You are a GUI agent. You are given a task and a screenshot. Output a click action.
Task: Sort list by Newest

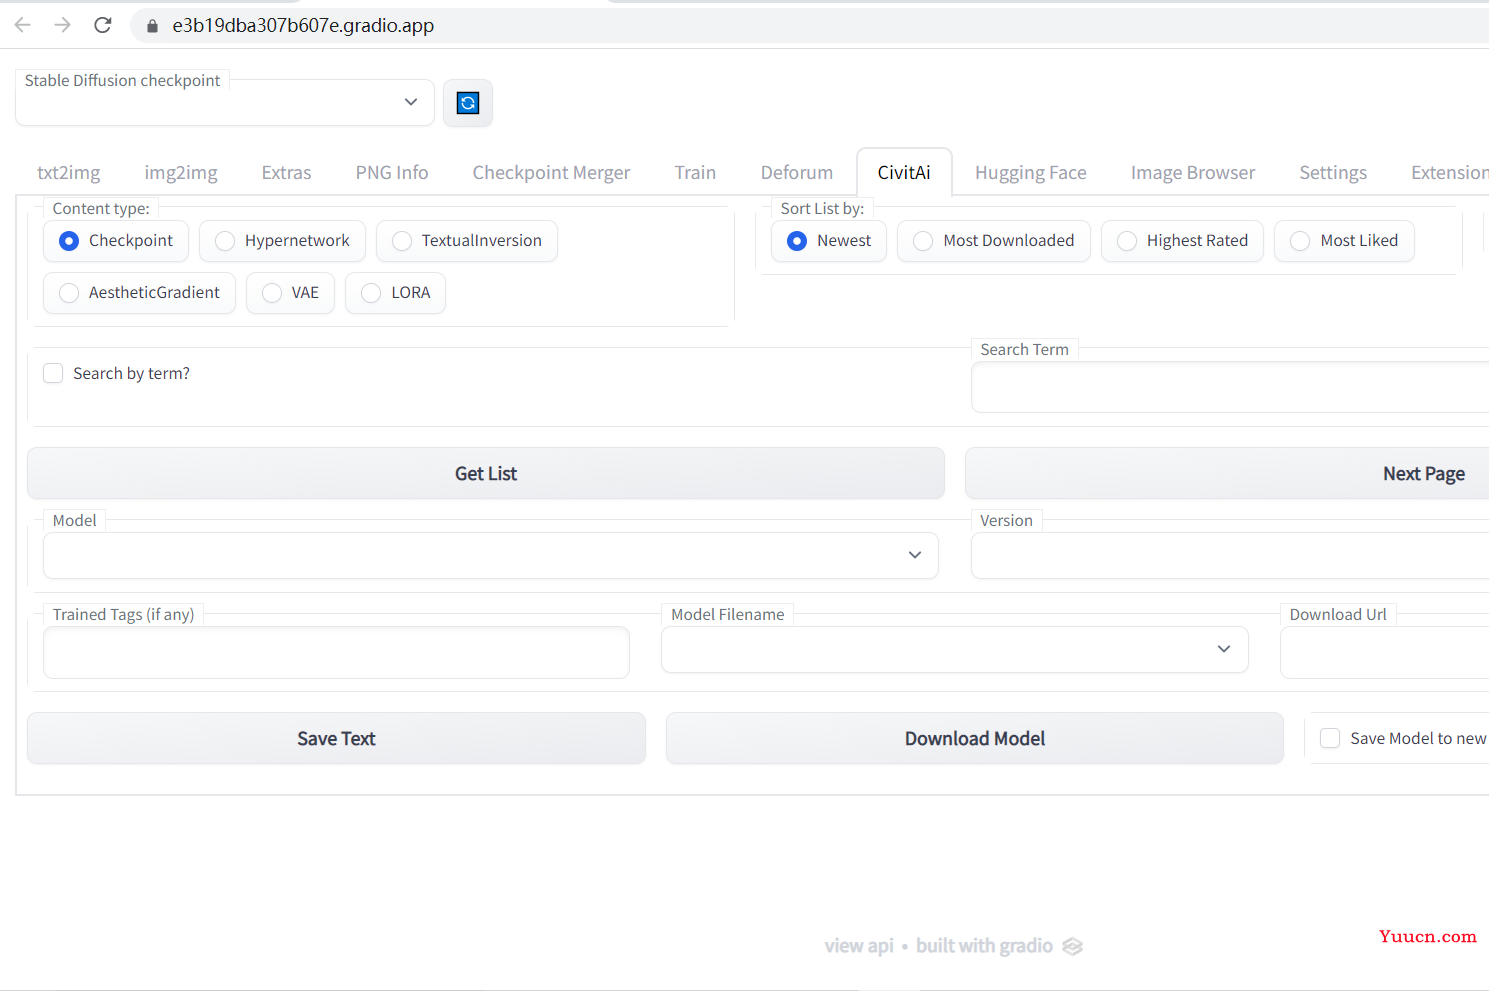(x=829, y=241)
